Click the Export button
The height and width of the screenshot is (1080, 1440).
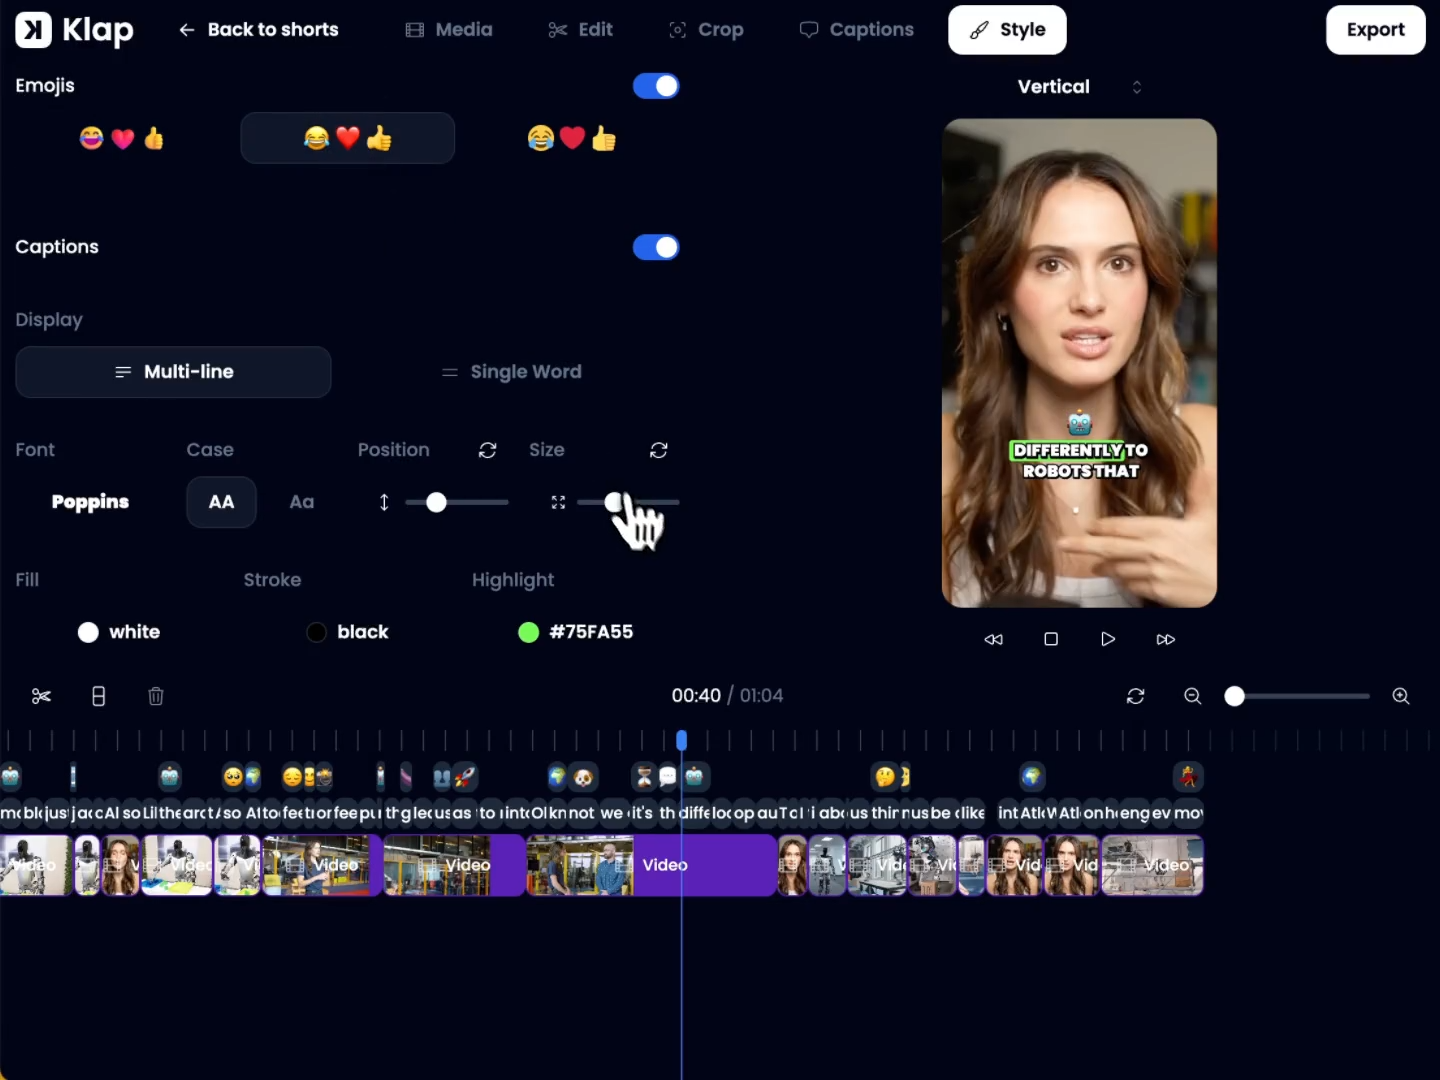tap(1375, 30)
